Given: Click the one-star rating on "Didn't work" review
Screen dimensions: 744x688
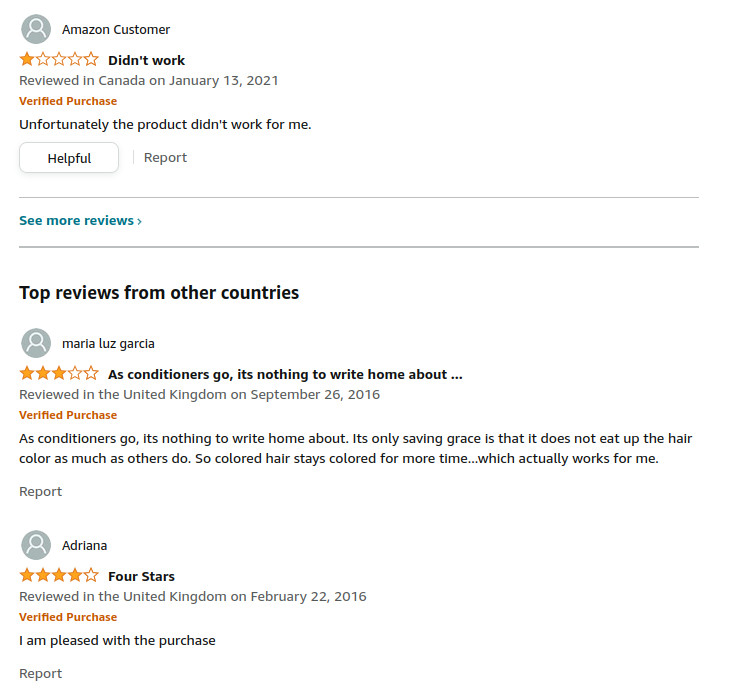Looking at the screenshot, I should coord(59,60).
